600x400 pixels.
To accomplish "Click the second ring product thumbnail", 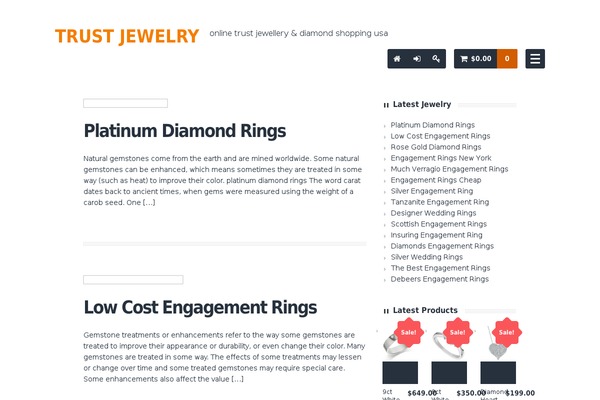I will [x=449, y=341].
